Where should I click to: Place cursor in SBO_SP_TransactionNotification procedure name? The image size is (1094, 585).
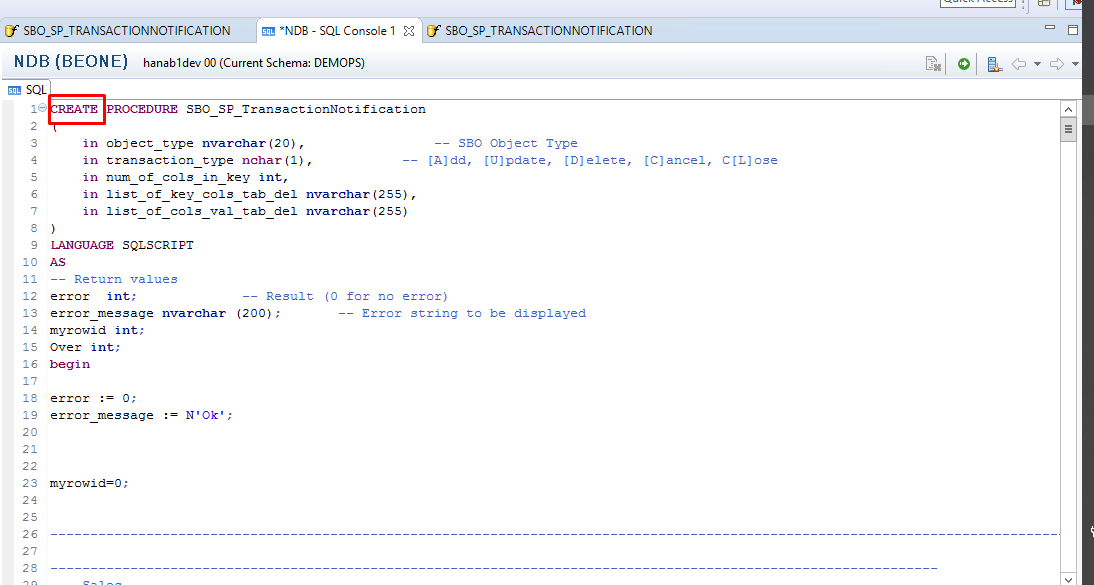[x=306, y=109]
